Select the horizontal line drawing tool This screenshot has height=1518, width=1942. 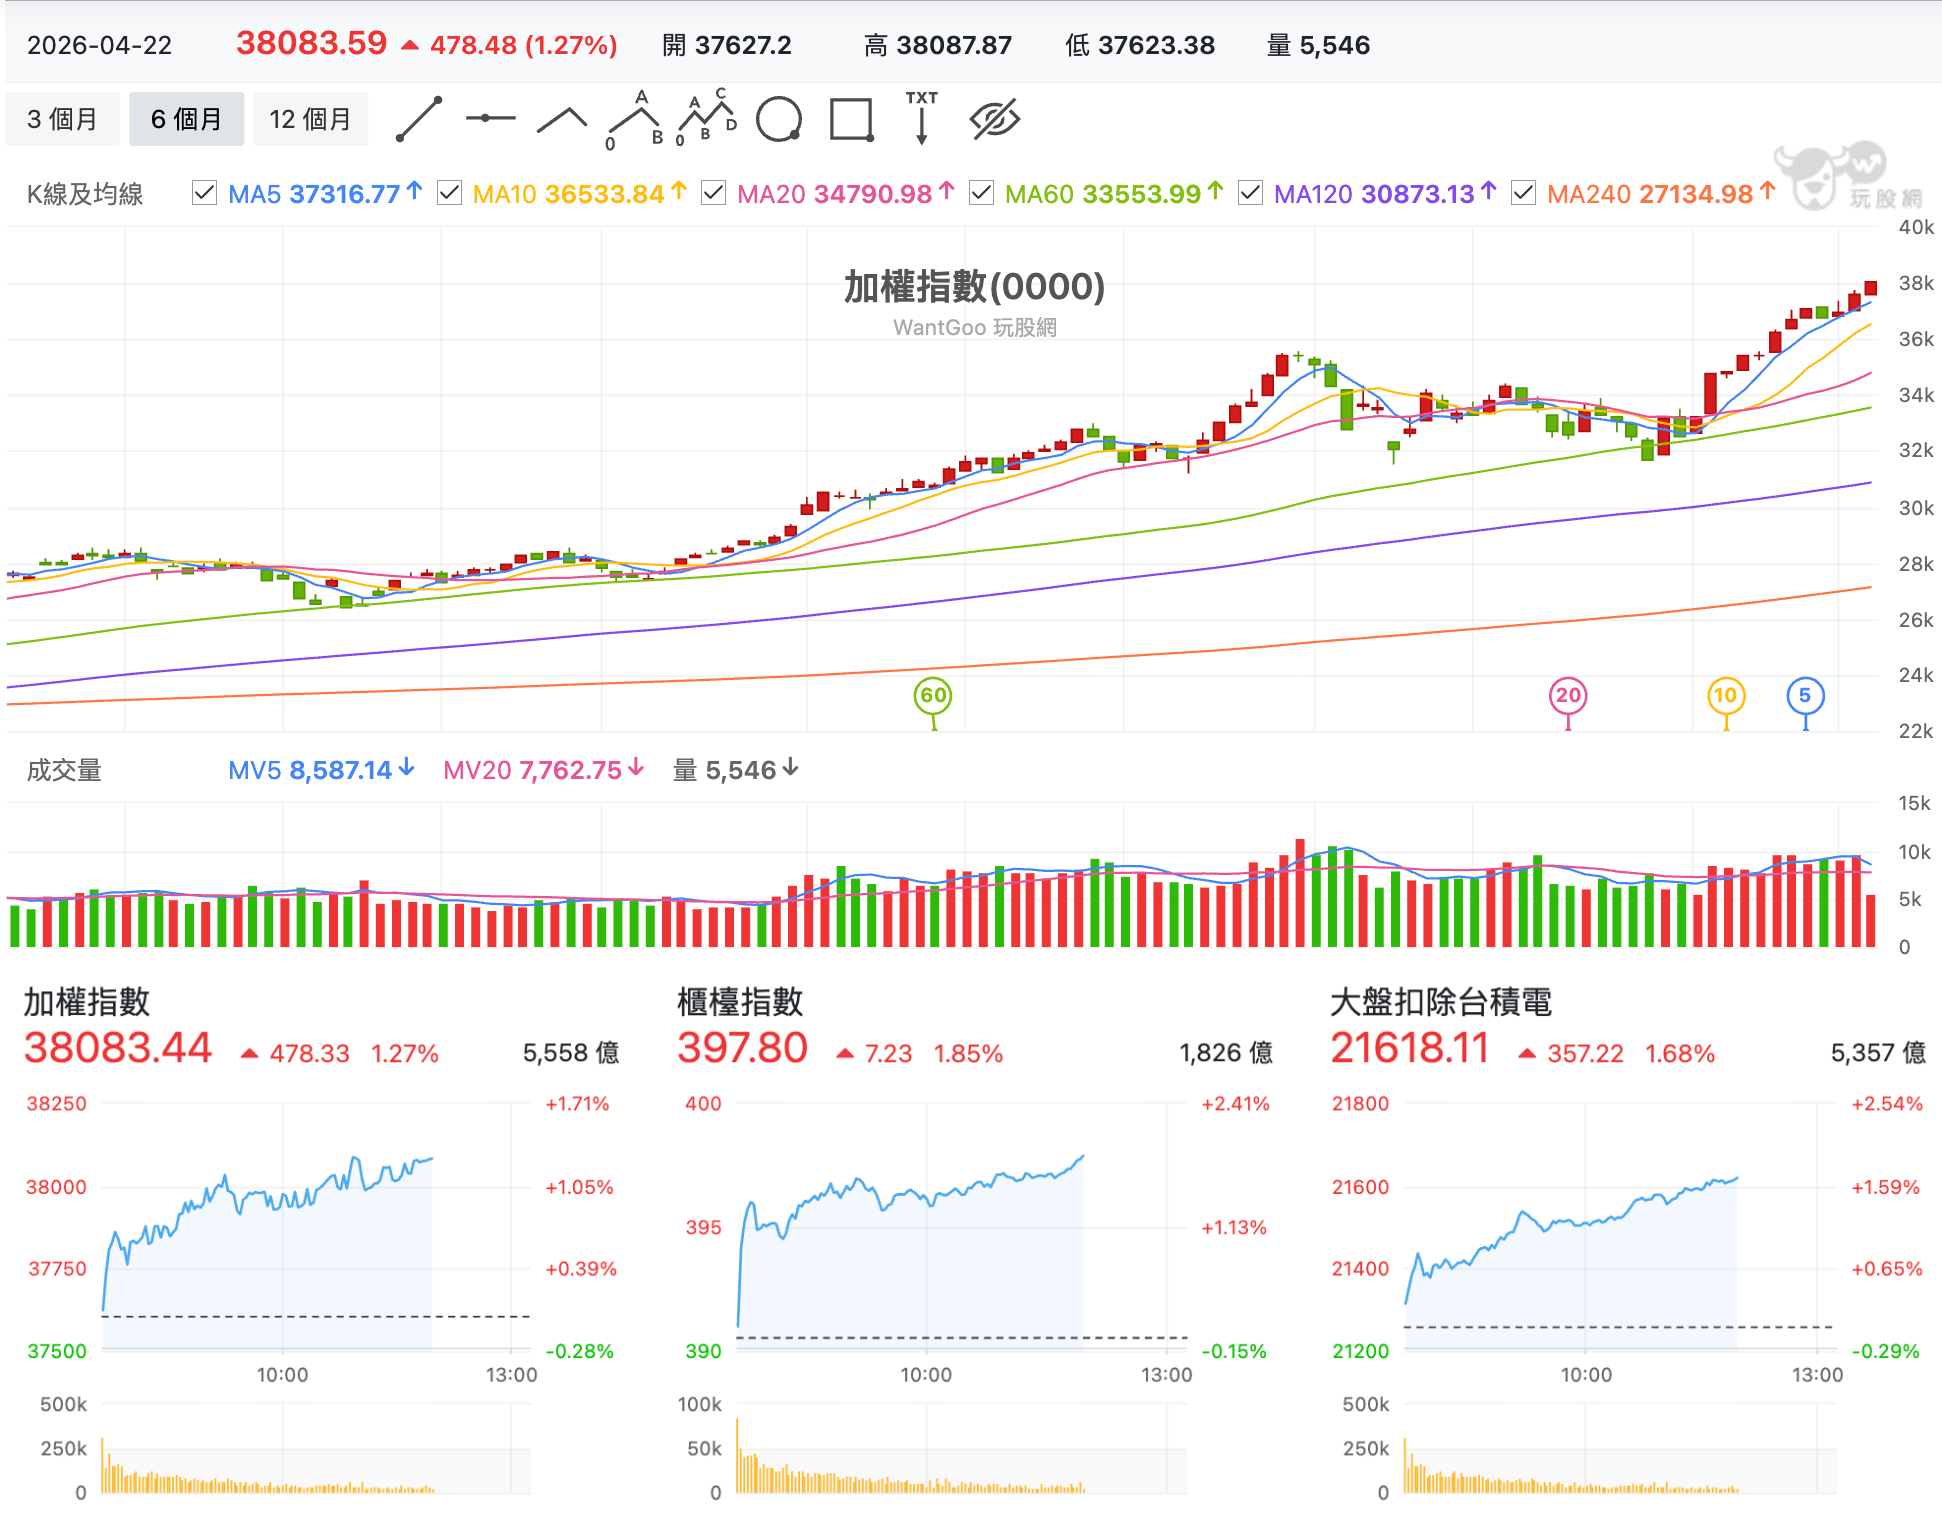[490, 119]
